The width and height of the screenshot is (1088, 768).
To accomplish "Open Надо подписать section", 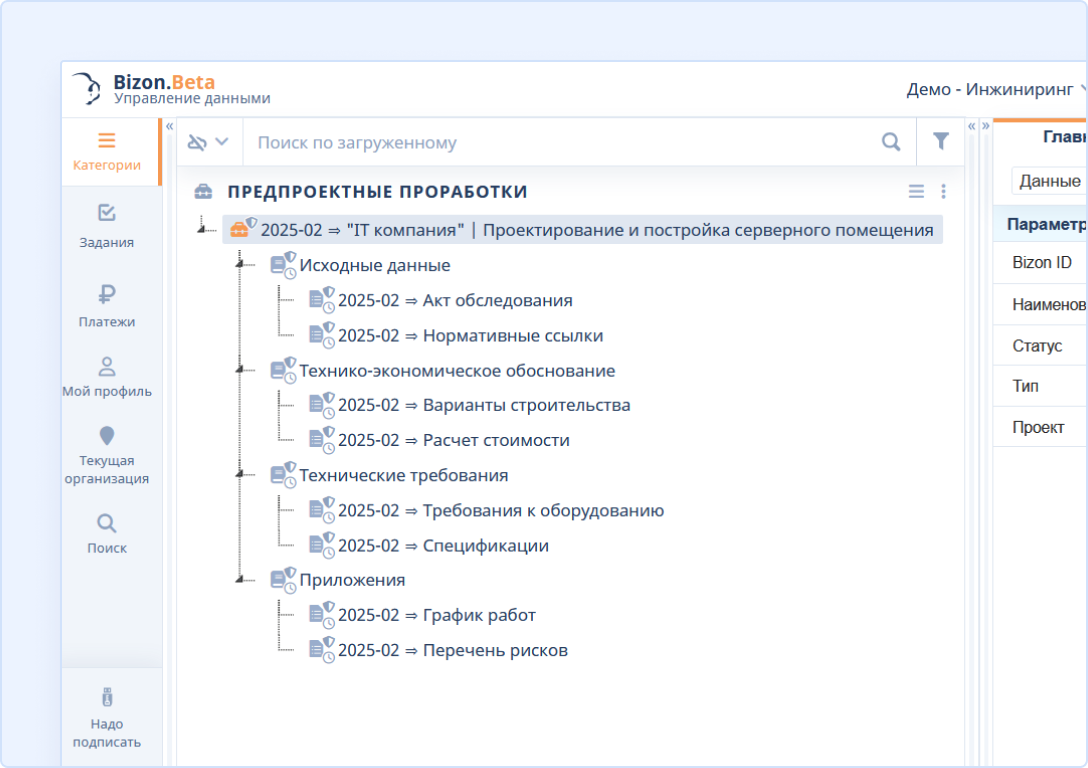I will 107,719.
